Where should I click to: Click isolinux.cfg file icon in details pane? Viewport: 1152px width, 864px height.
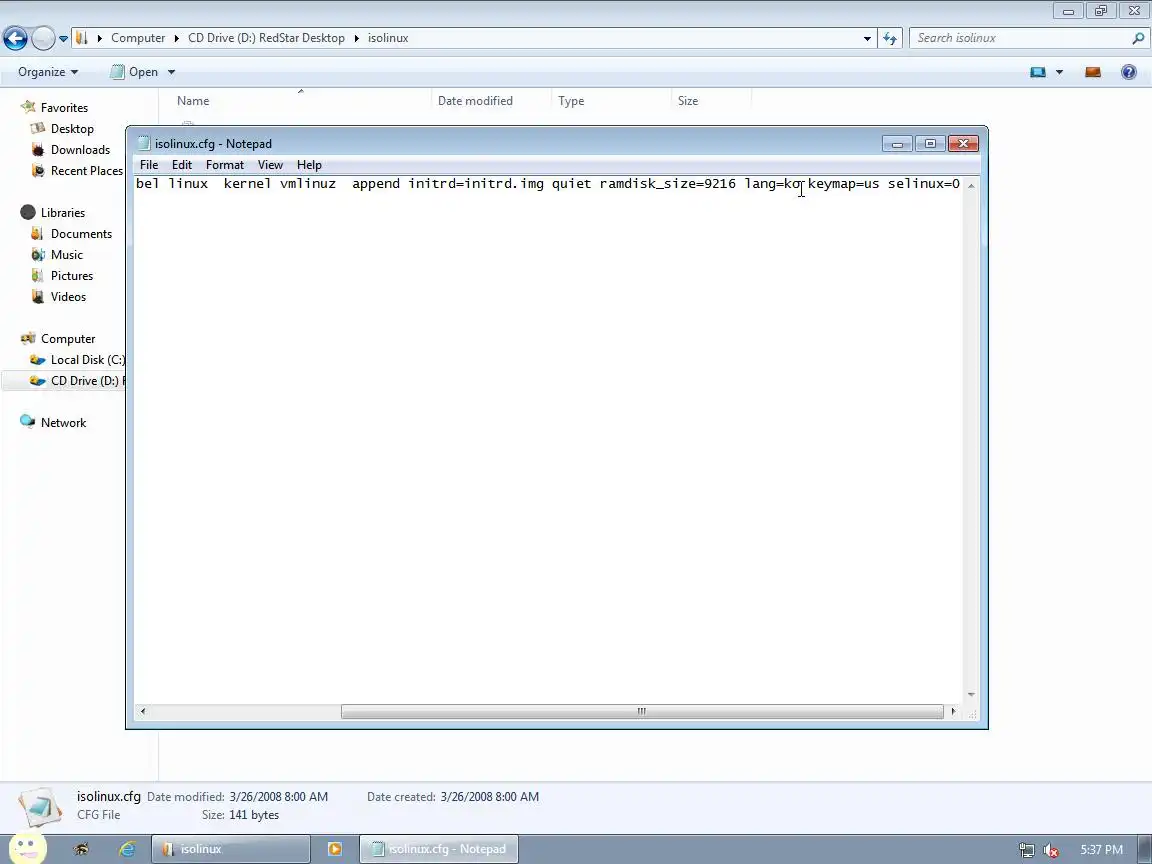coord(40,807)
